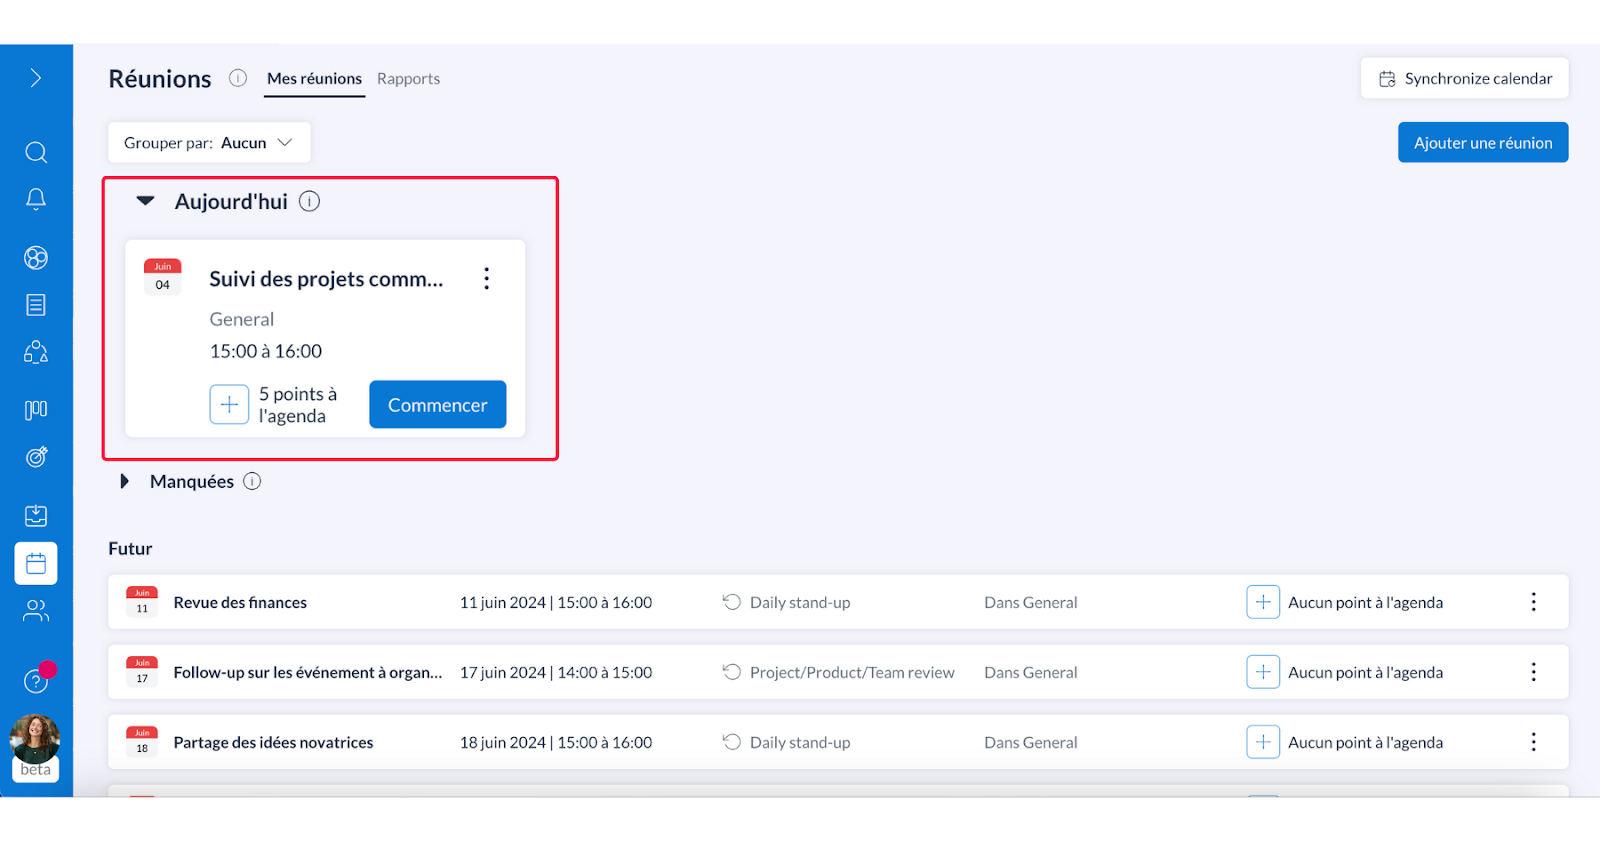Click the Commencer button
Screen dimensions: 1600x841
[438, 404]
